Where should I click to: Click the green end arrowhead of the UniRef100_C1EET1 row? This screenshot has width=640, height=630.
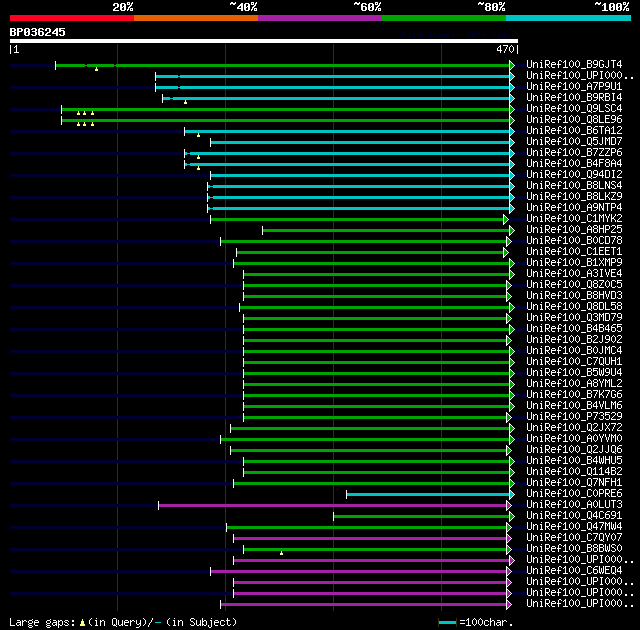point(506,252)
